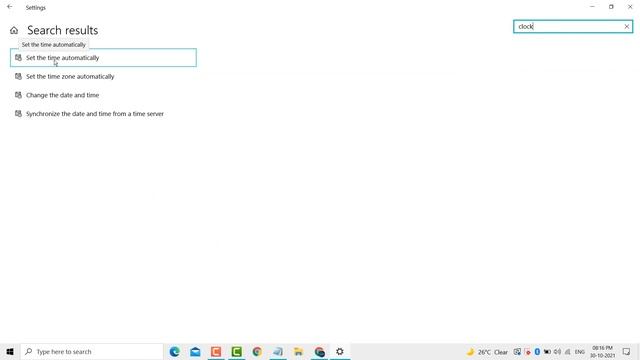Open the Settings home icon
This screenshot has height=360, width=640.
pyautogui.click(x=14, y=30)
